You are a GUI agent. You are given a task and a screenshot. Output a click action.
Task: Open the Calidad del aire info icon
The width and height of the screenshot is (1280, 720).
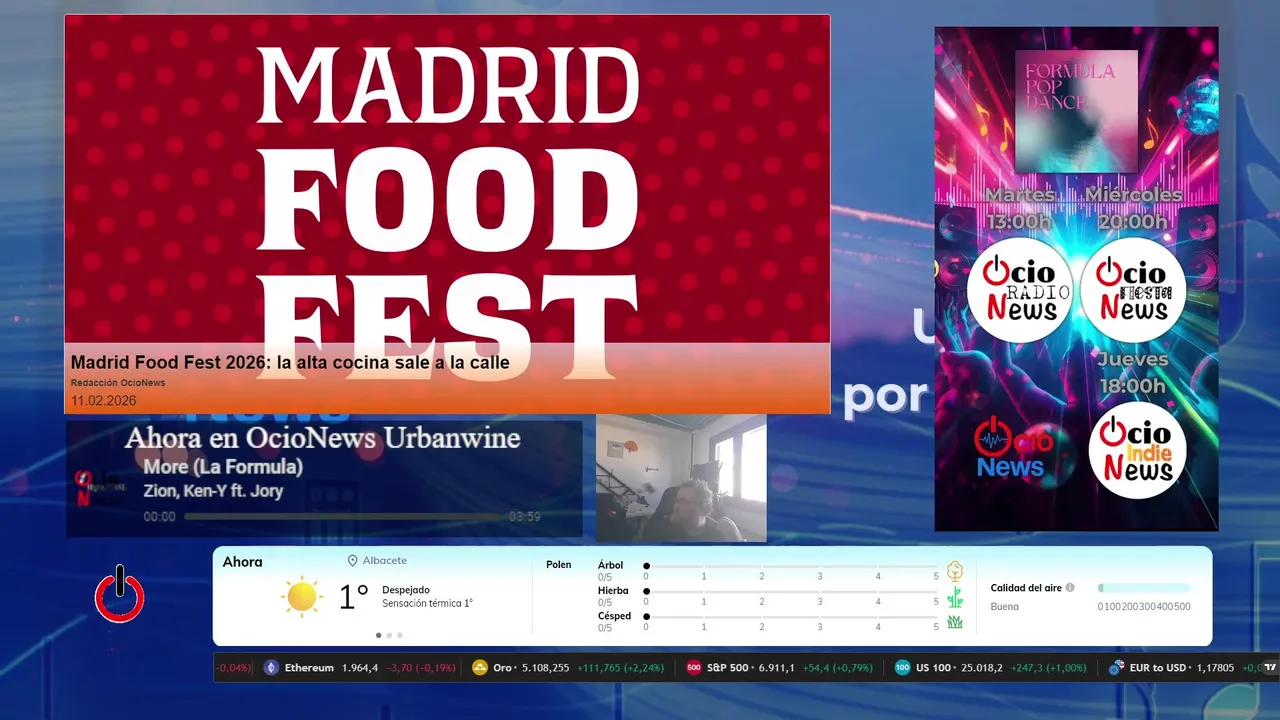(1070, 588)
